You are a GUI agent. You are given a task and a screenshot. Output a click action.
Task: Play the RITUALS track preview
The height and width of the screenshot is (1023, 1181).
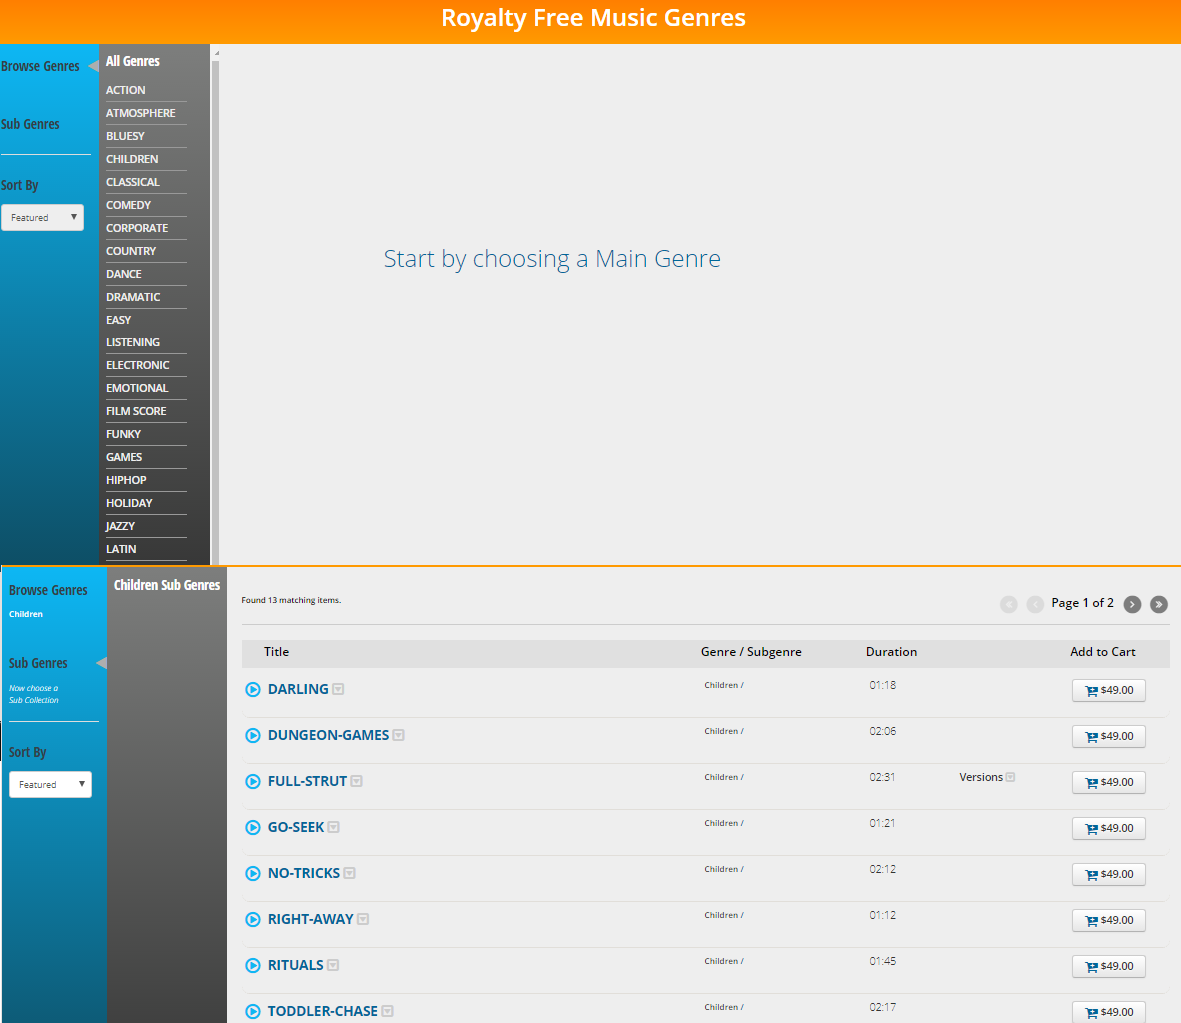(x=253, y=965)
